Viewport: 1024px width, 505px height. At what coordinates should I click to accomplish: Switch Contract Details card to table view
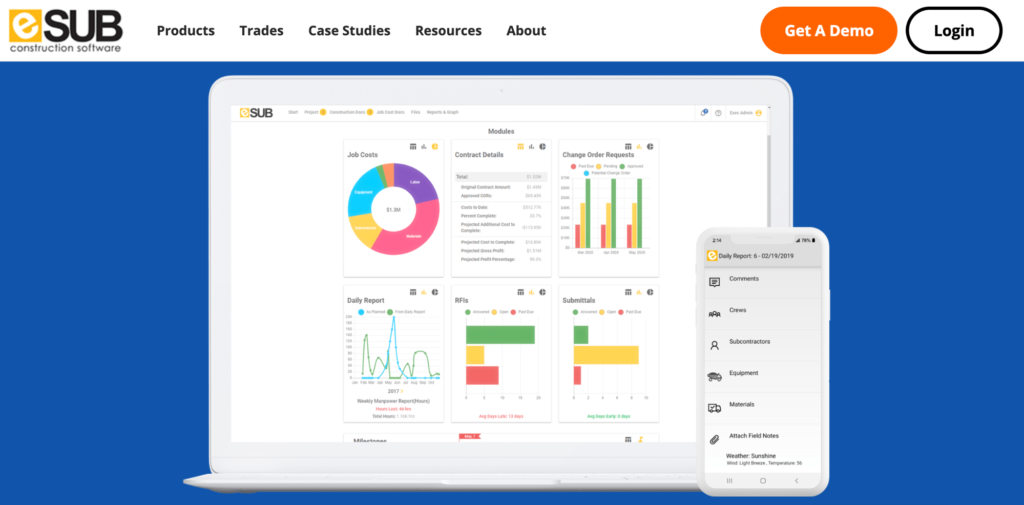pos(520,146)
